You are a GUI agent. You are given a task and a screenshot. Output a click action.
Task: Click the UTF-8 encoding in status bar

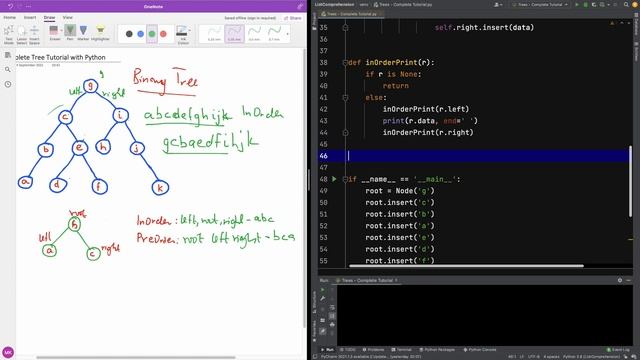click(534, 357)
